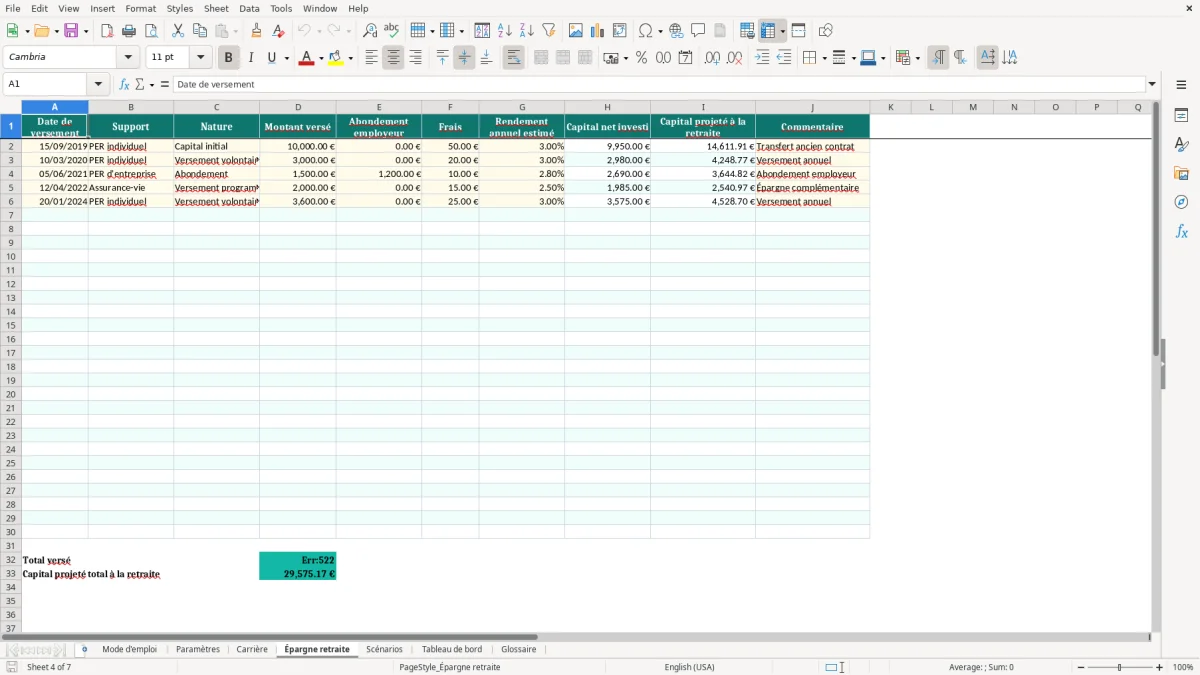Click row 33 header

(x=11, y=574)
